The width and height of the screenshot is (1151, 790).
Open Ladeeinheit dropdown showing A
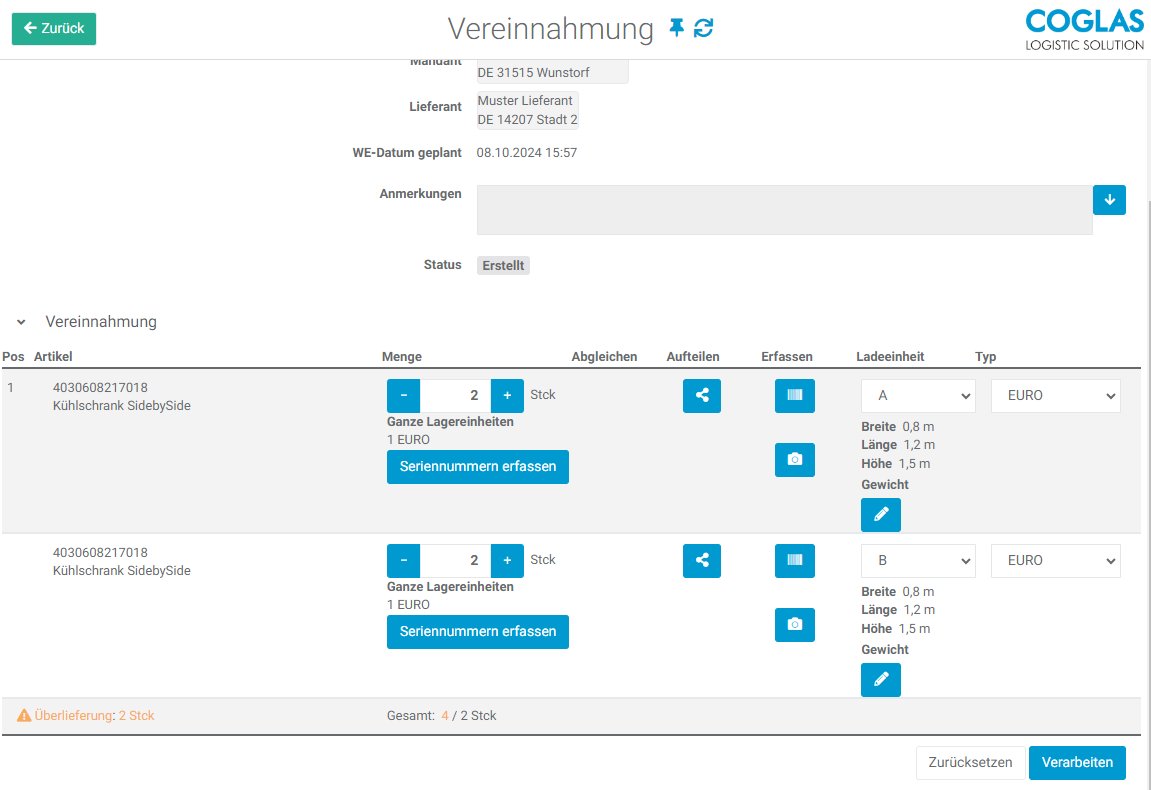click(x=918, y=396)
